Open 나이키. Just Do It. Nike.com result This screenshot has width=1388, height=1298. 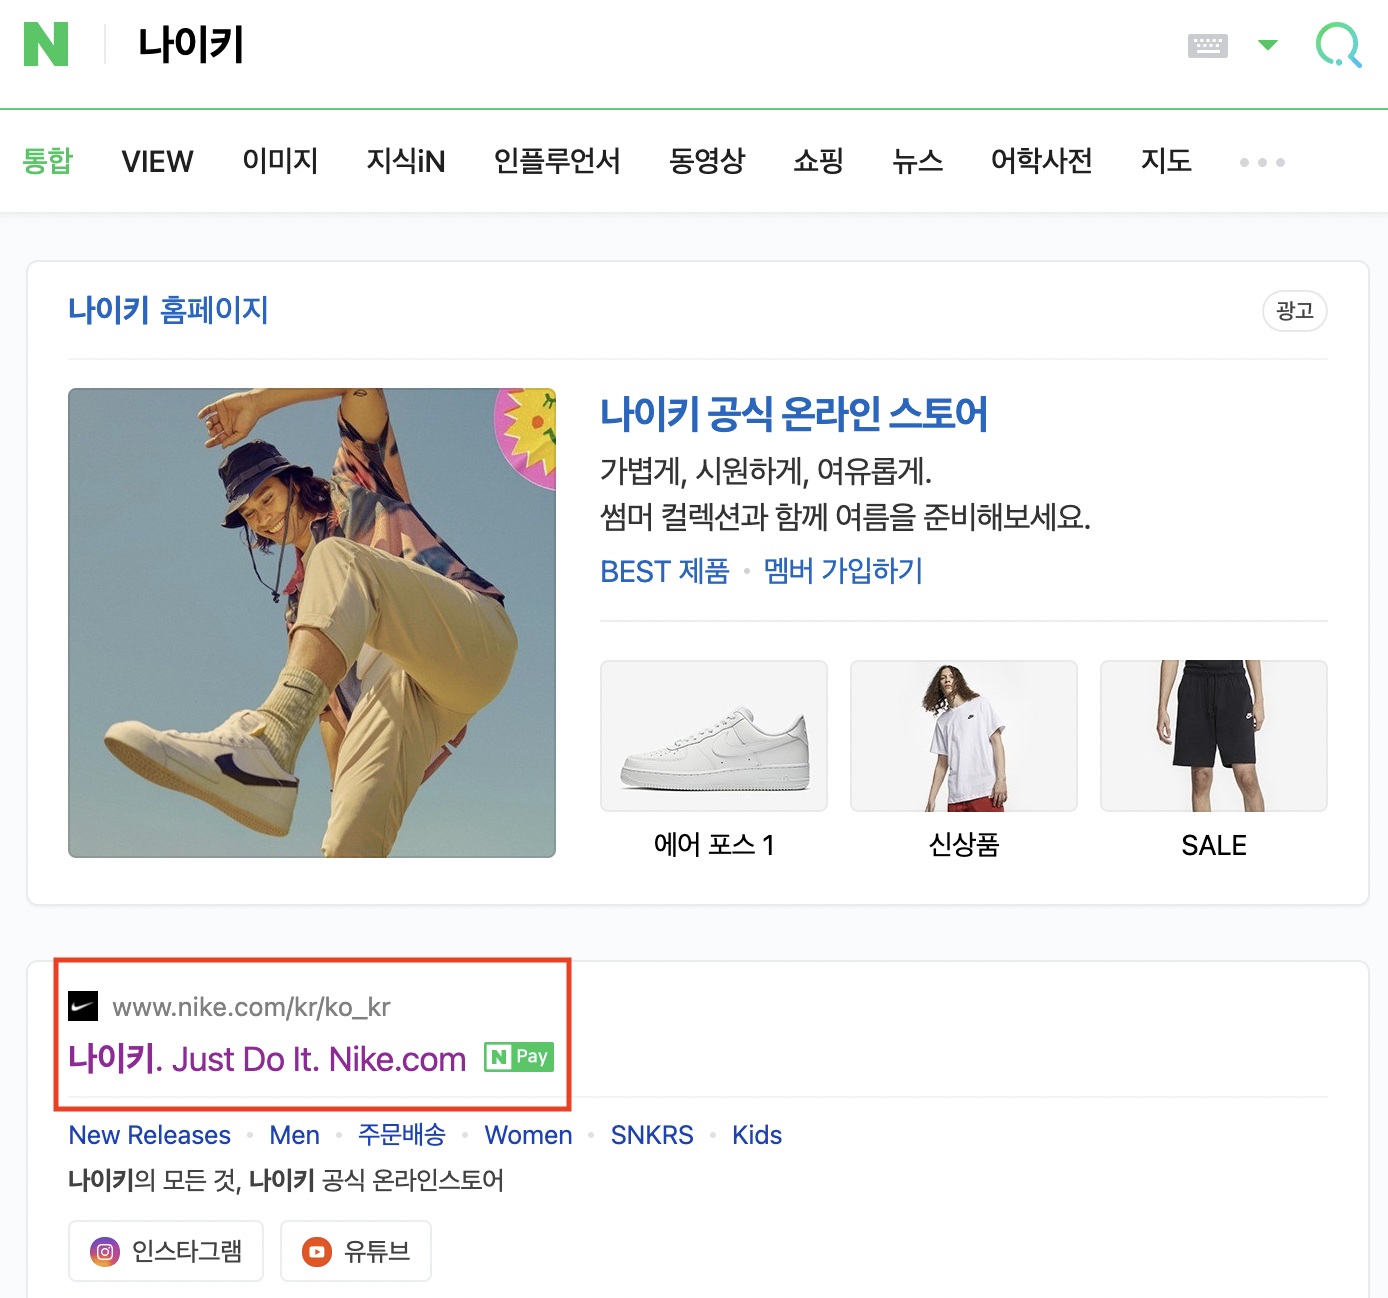pyautogui.click(x=267, y=1059)
